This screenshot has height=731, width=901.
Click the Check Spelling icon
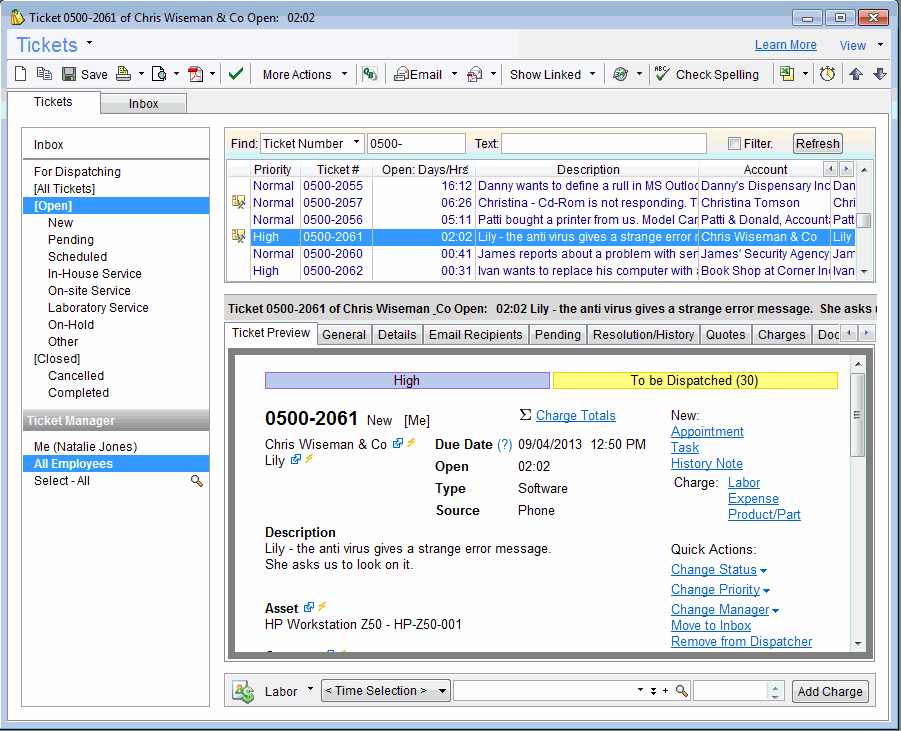(662, 74)
